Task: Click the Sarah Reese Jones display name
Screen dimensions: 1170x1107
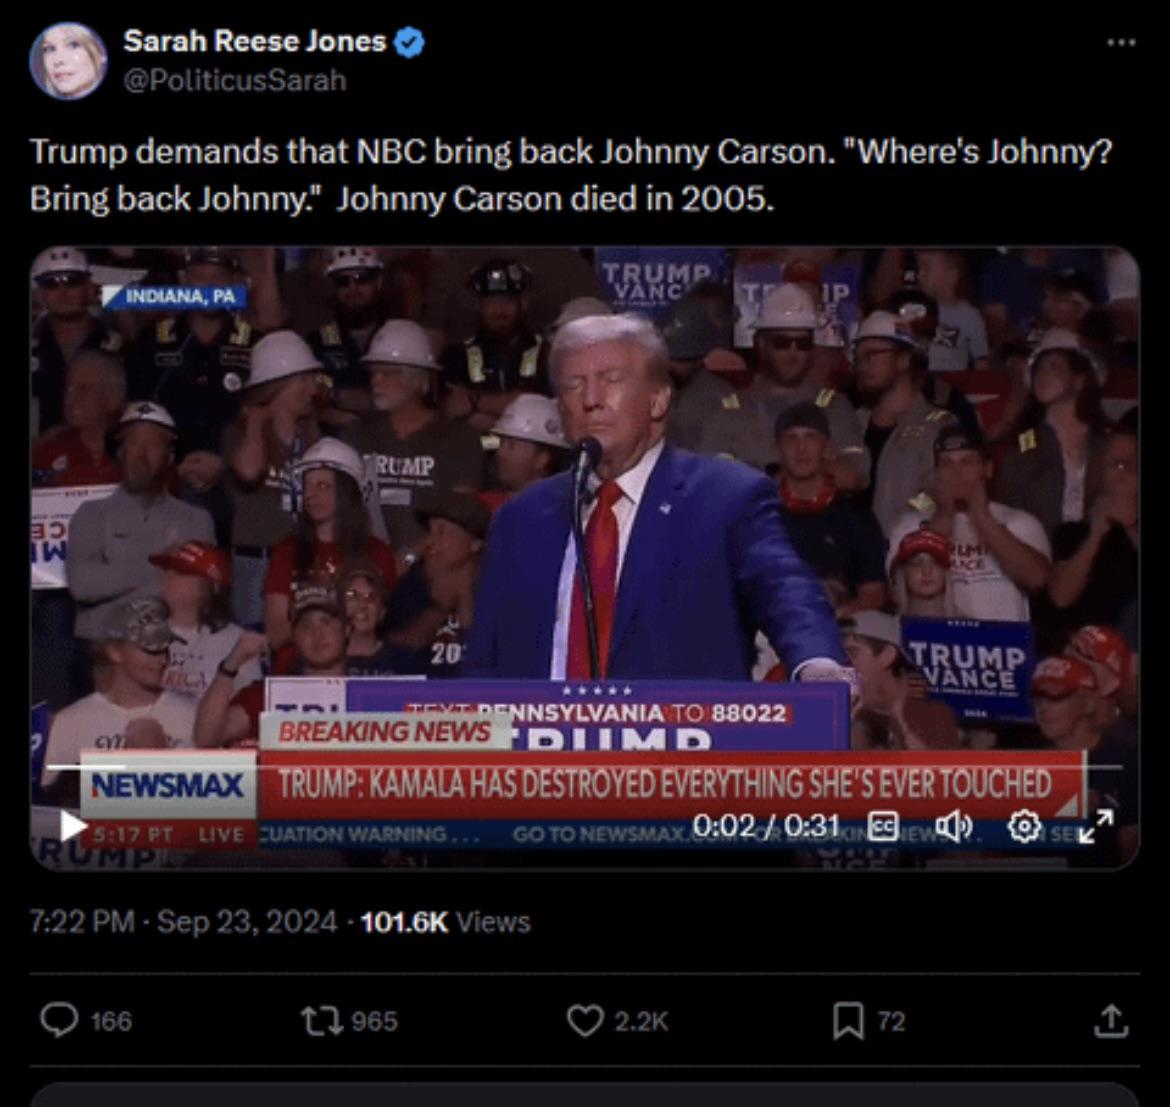Action: (254, 41)
